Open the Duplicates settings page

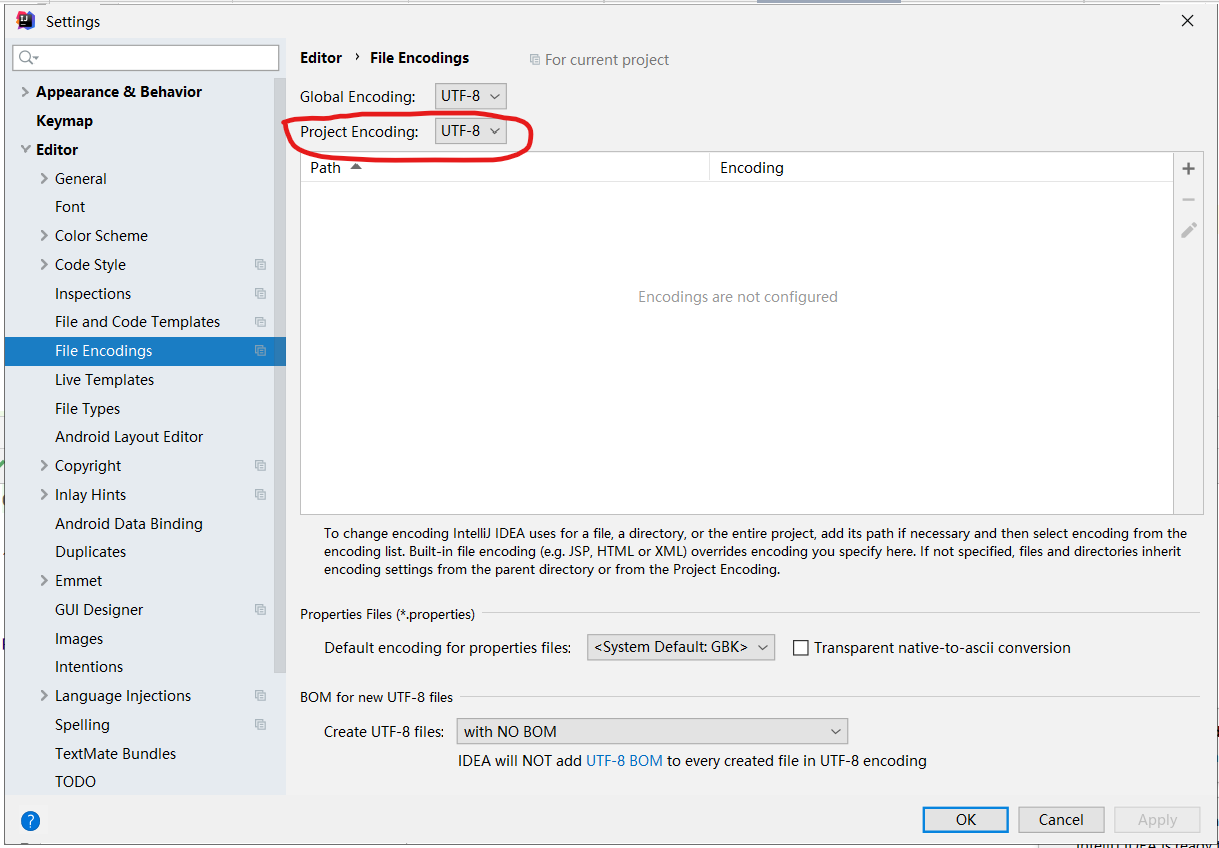point(90,552)
